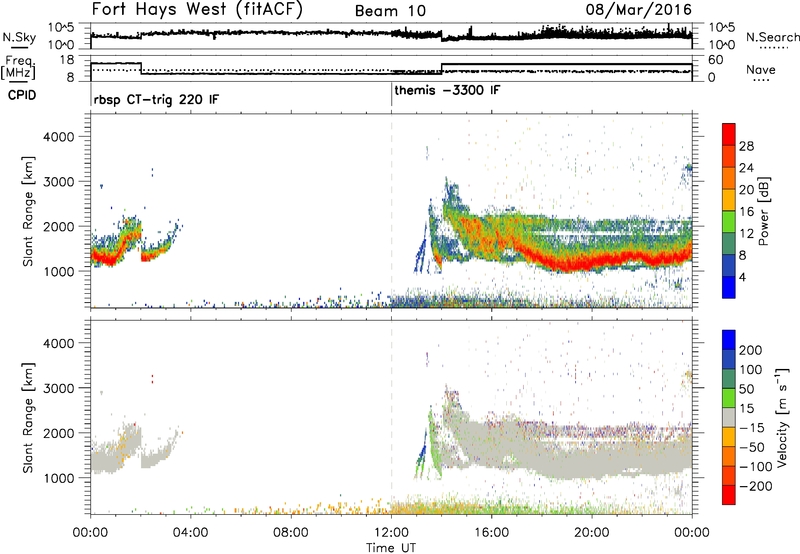Click the dashed line marker at 12:00 in power panel
Screen dimensions: 800x554
tap(391, 211)
